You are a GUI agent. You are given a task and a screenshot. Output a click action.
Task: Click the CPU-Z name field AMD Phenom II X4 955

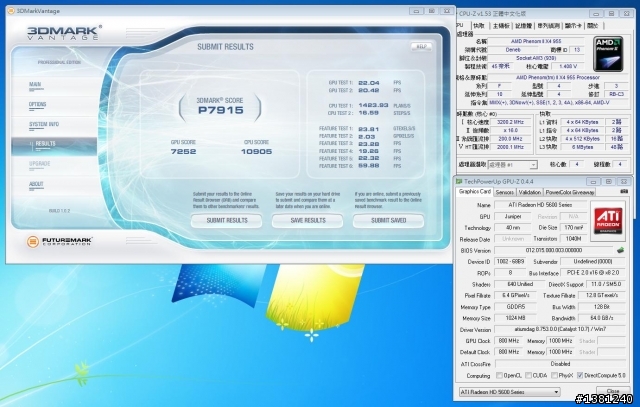click(536, 41)
